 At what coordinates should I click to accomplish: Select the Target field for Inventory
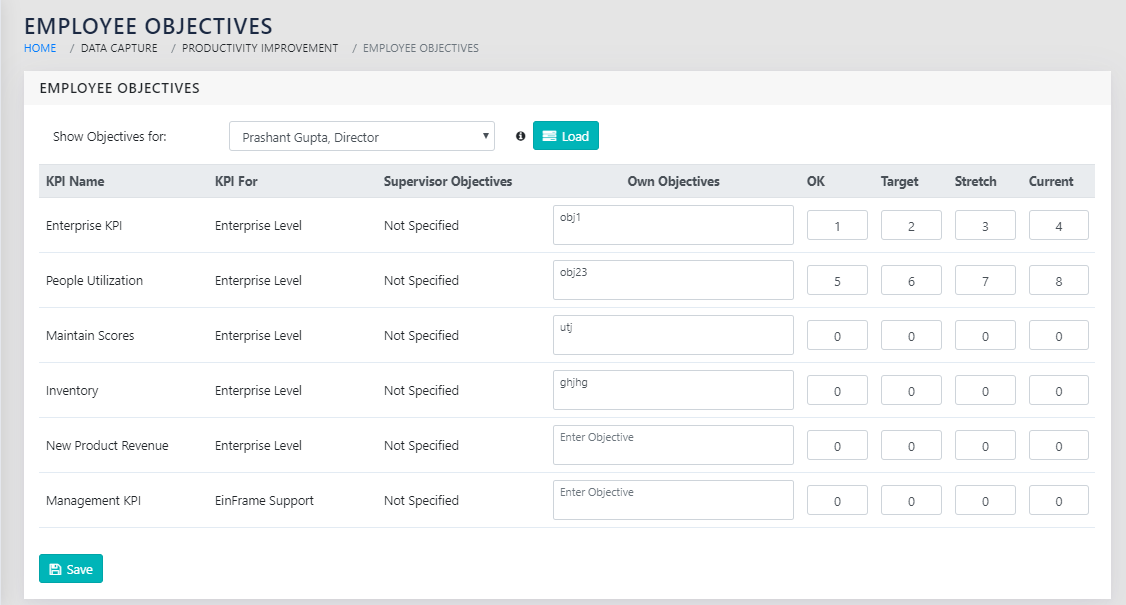tap(911, 391)
